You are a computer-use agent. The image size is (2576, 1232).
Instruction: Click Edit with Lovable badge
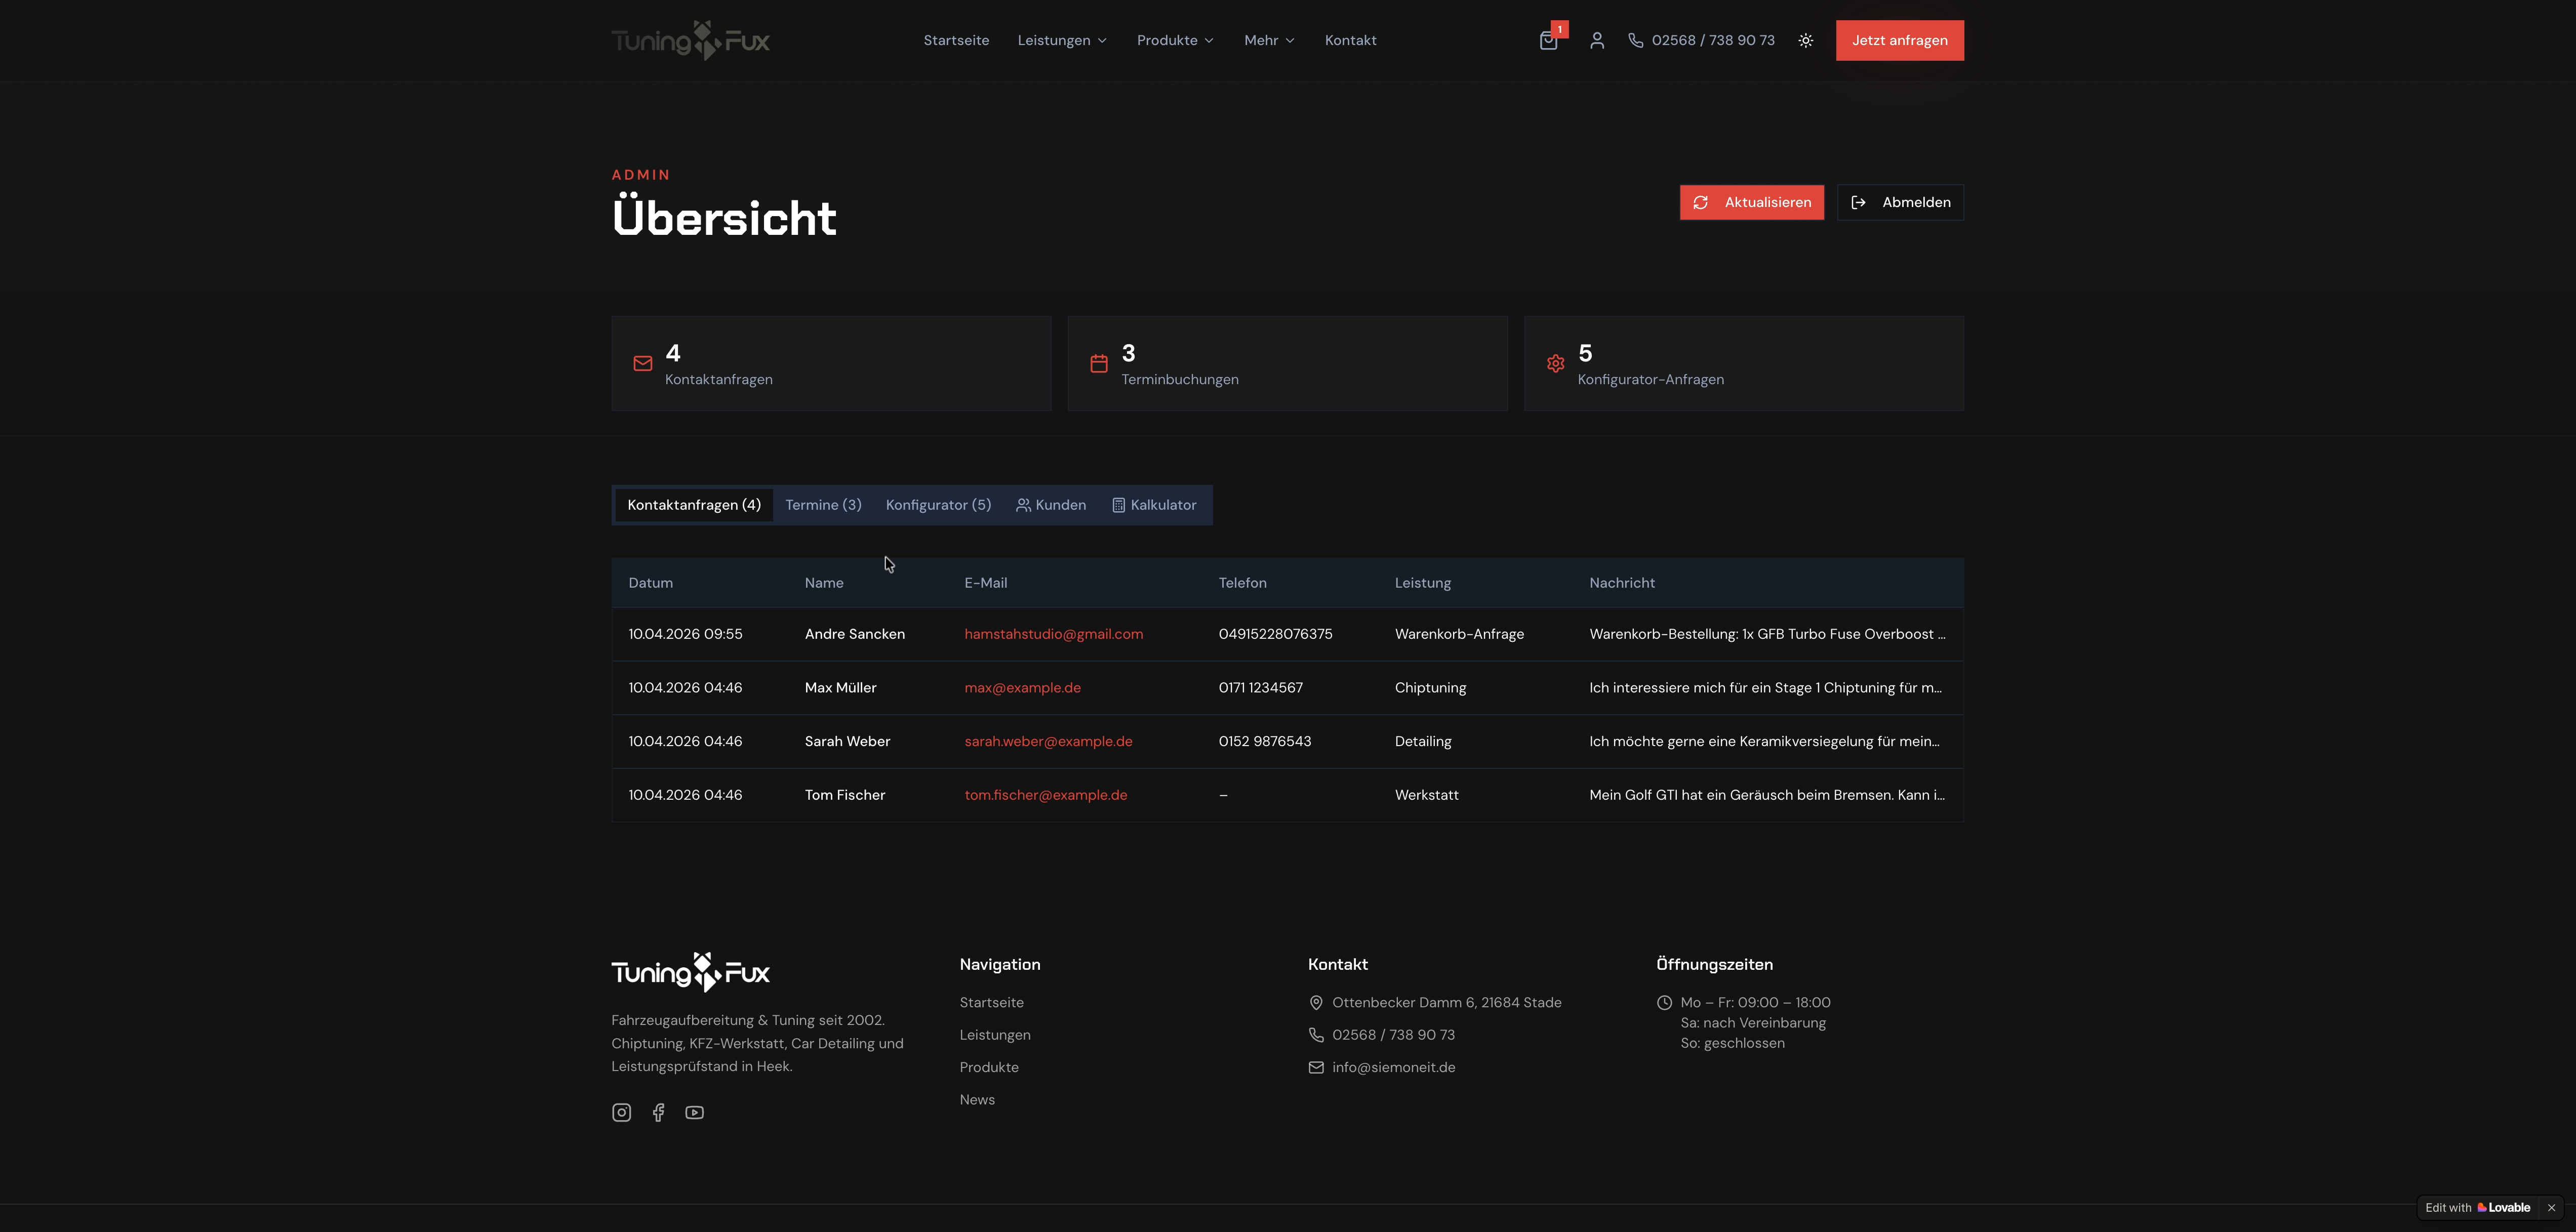click(2477, 1208)
